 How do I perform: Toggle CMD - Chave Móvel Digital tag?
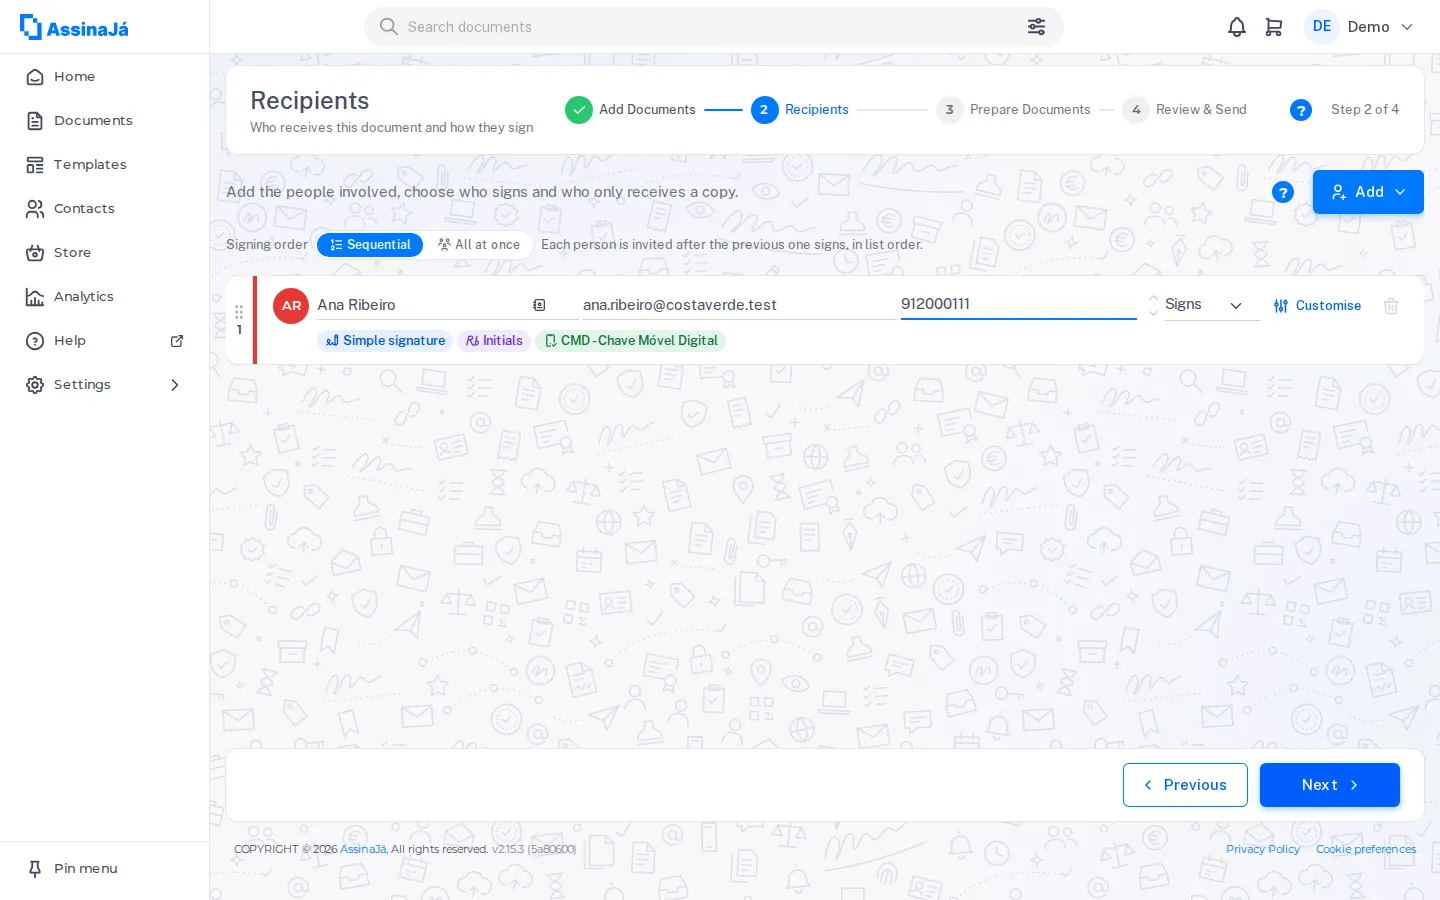[x=630, y=341]
